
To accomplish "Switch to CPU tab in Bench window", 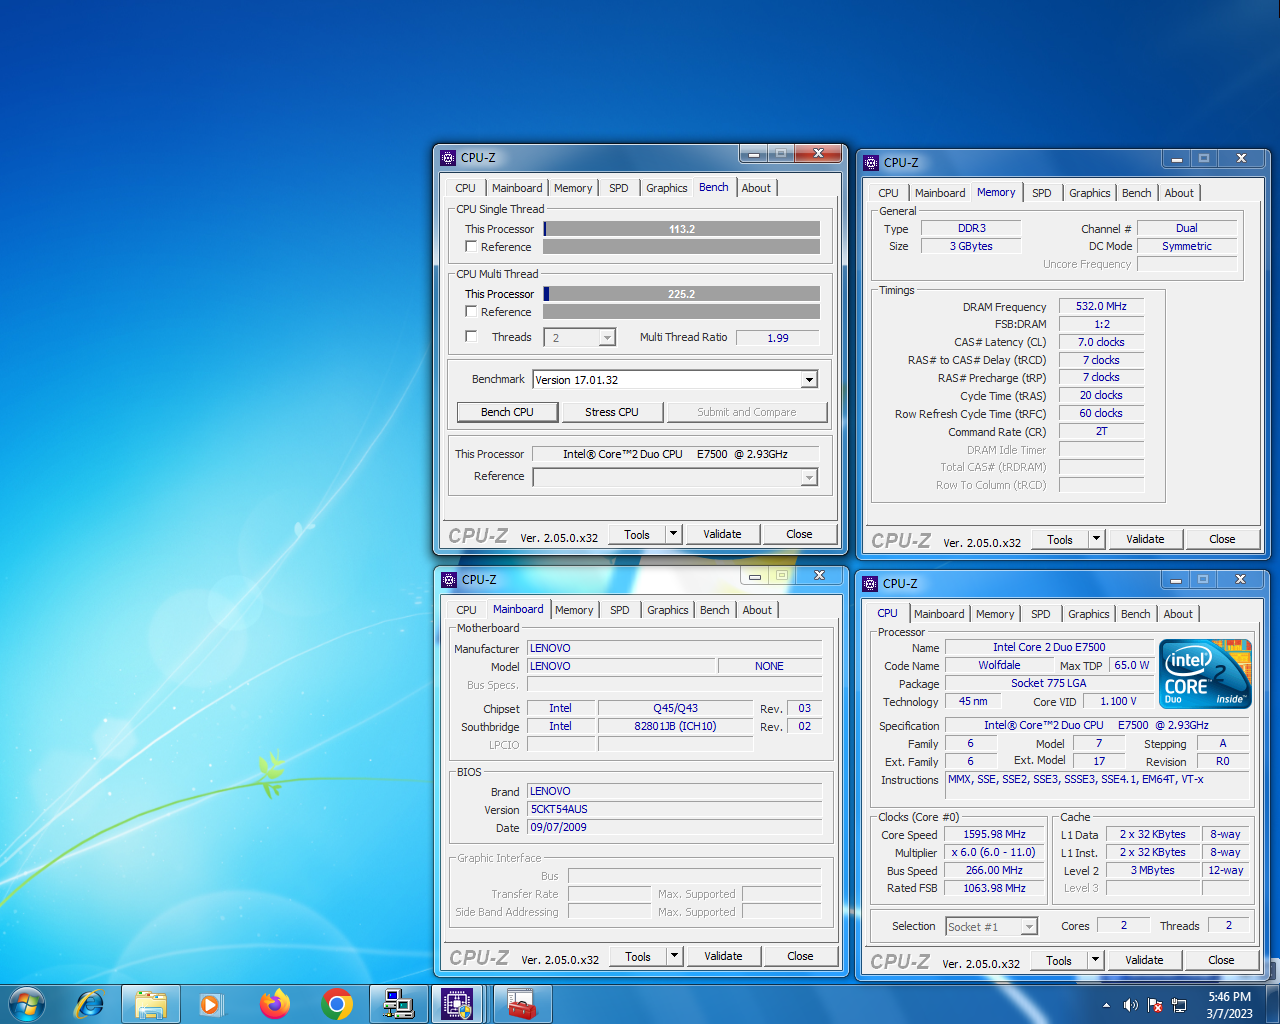I will click(x=466, y=188).
